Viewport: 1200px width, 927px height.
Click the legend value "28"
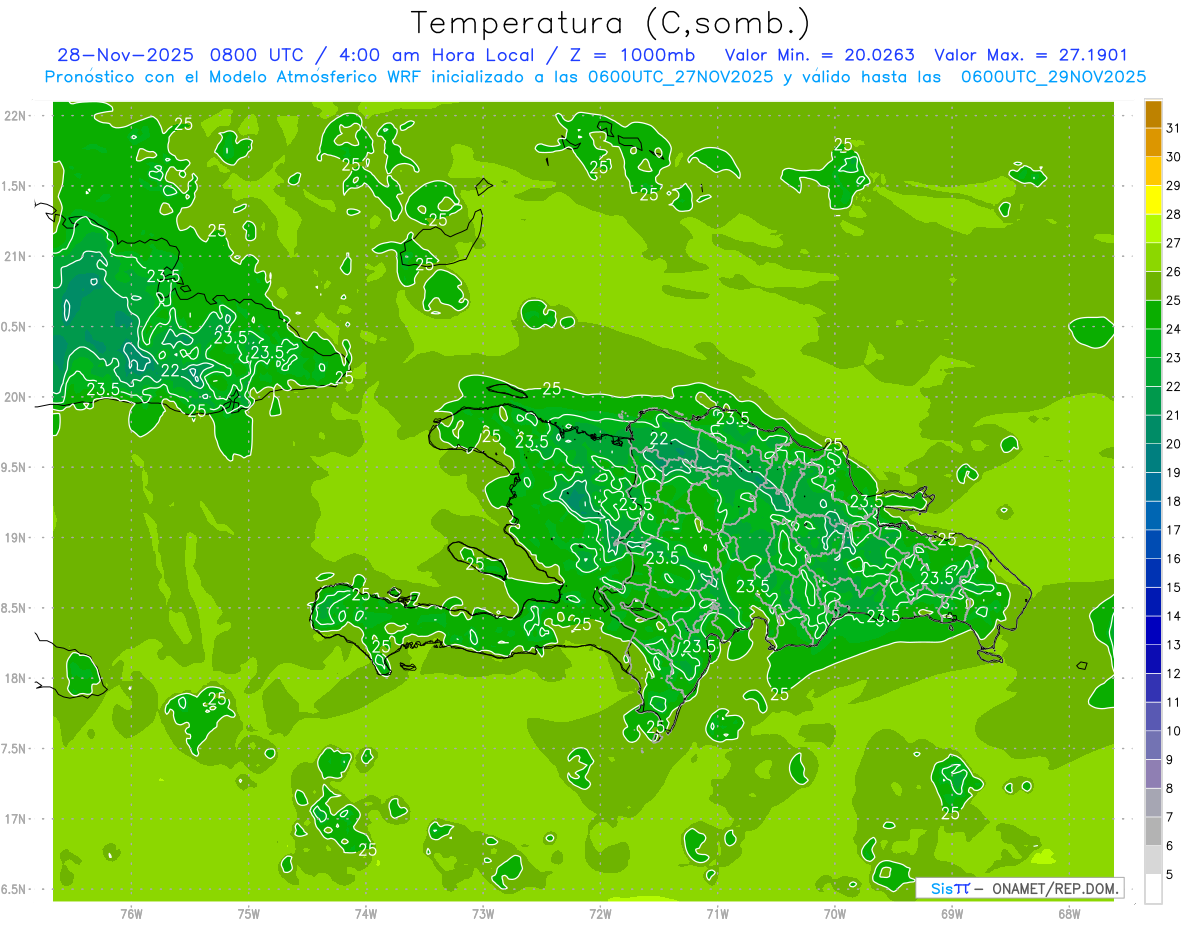(1174, 214)
